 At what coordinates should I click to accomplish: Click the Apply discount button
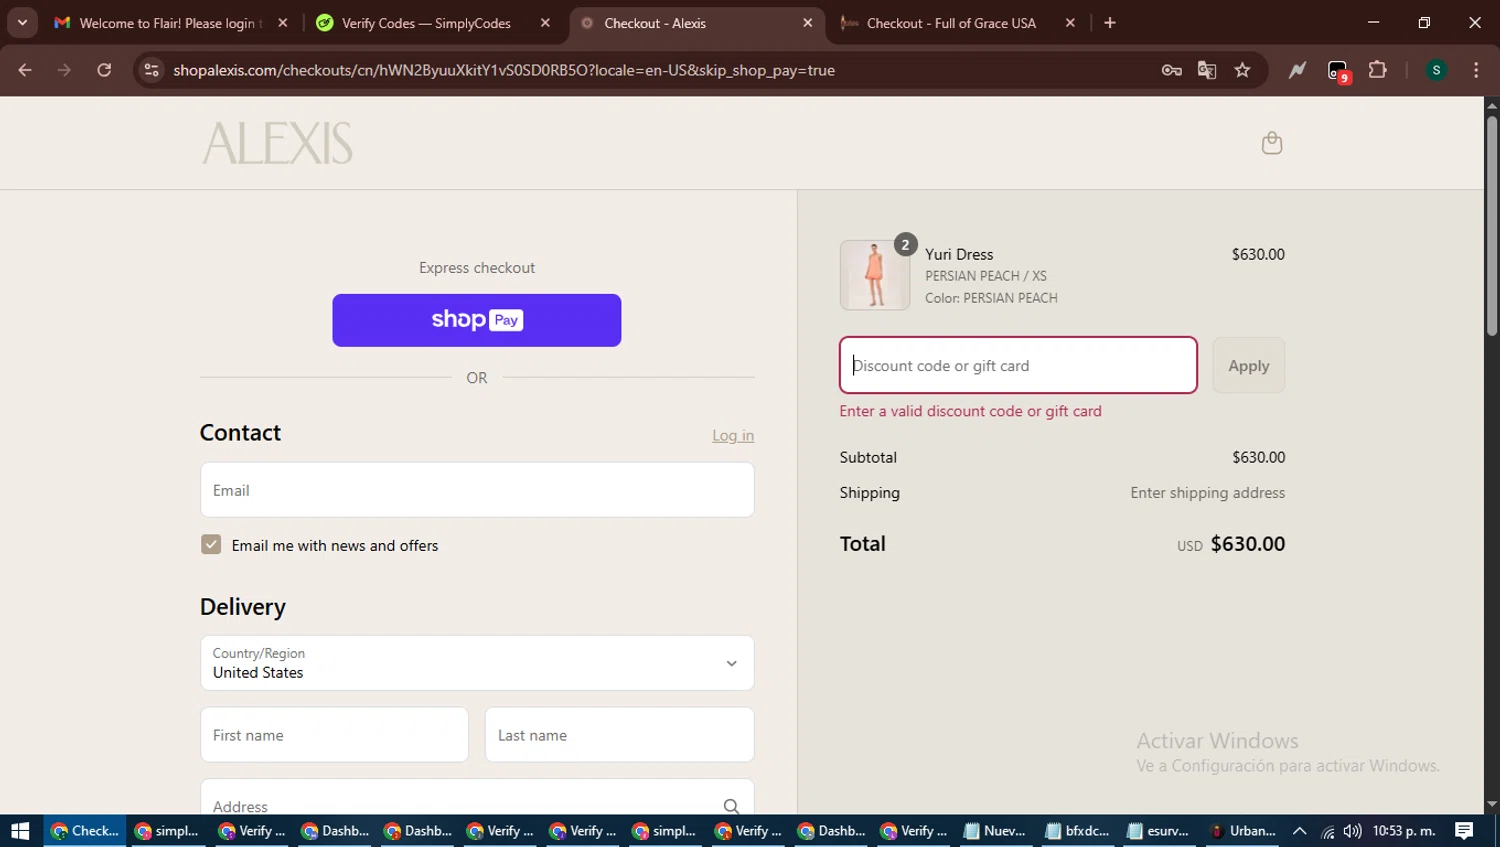click(x=1248, y=365)
